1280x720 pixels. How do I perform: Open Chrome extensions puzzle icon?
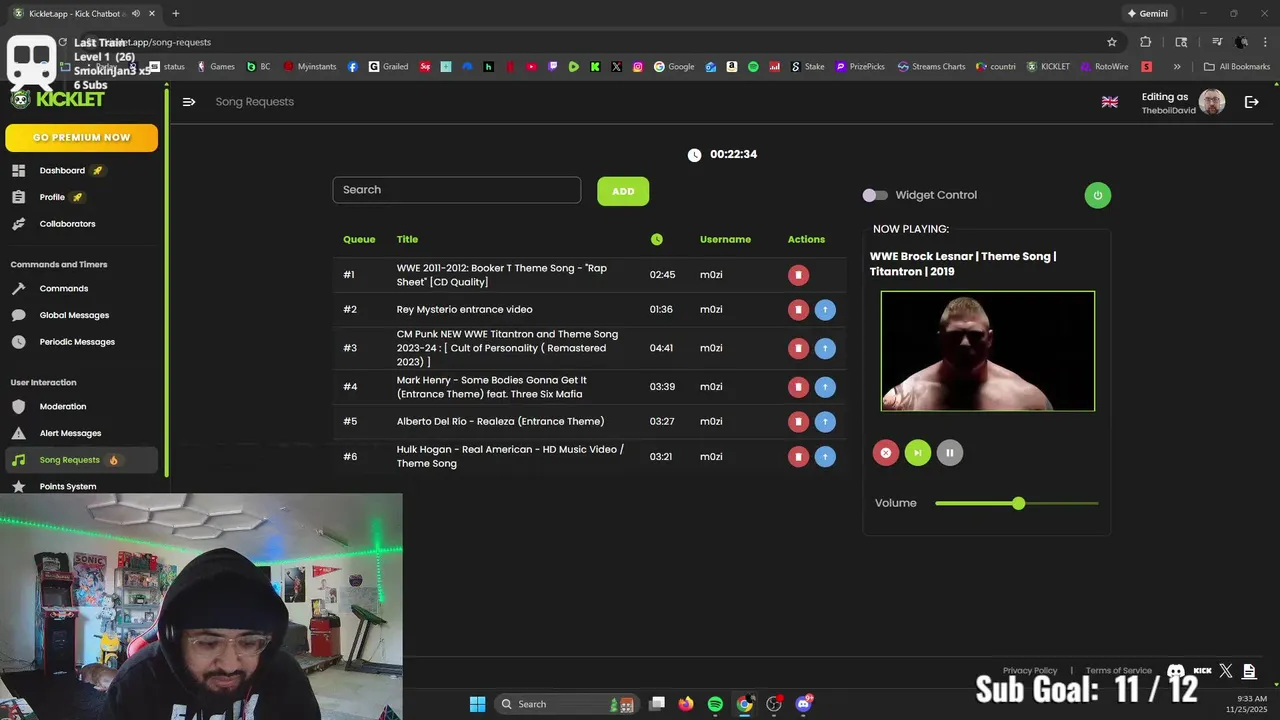pos(1145,42)
